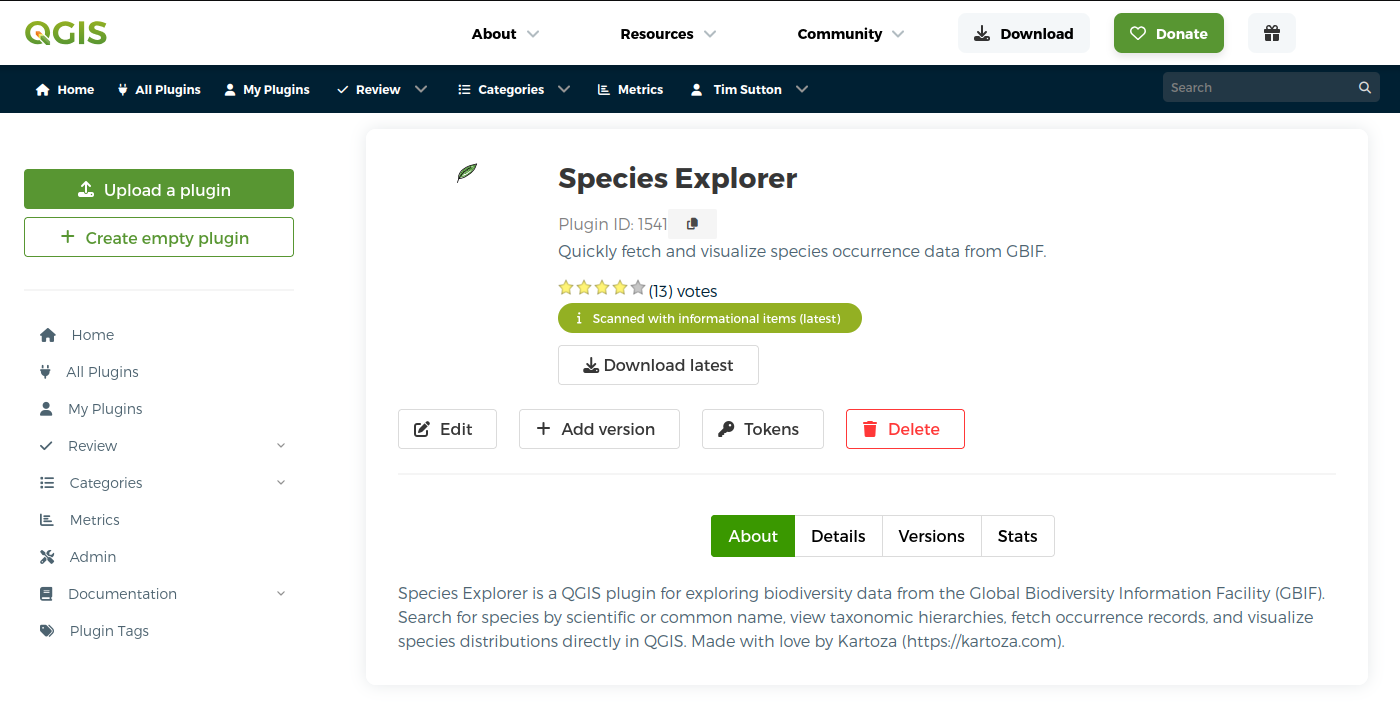Click the QGIS logo
1400x722 pixels.
coord(66,33)
